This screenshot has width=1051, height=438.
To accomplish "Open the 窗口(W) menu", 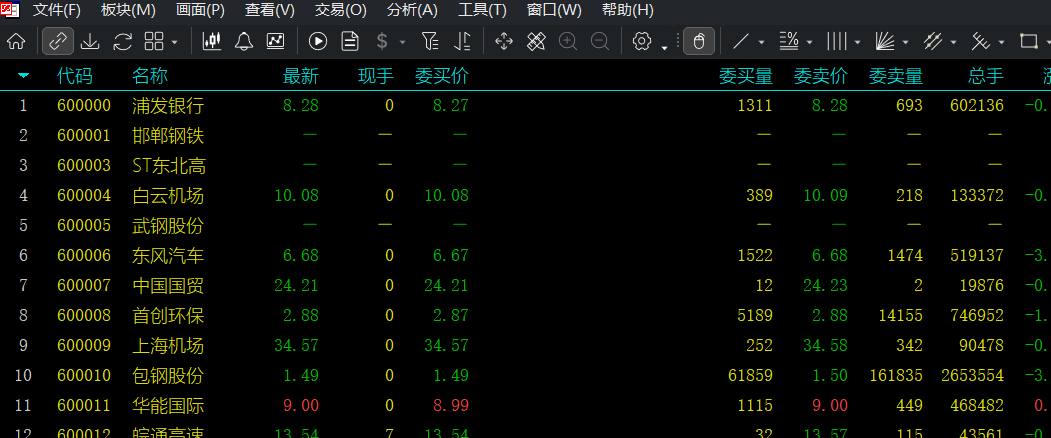I will point(554,10).
